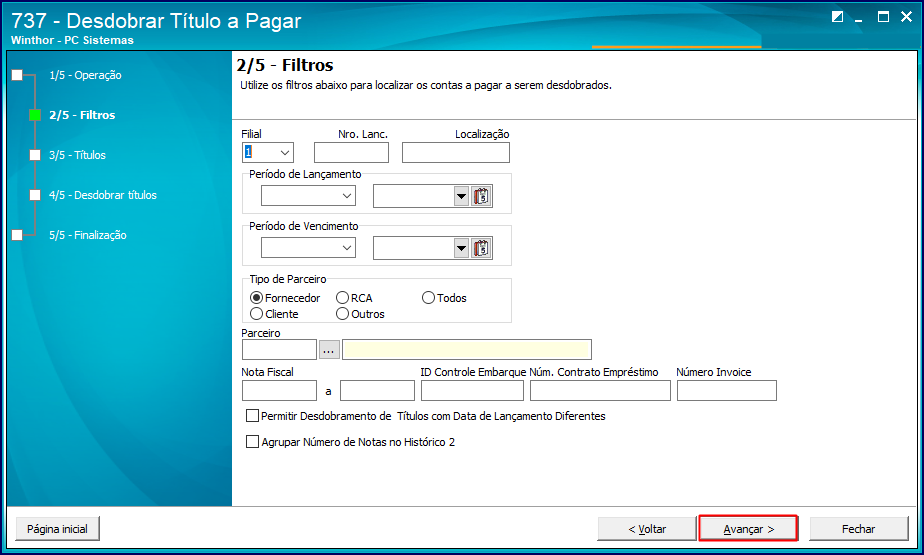This screenshot has height=555, width=924.
Task: Click the Página inicial button
Action: point(57,529)
